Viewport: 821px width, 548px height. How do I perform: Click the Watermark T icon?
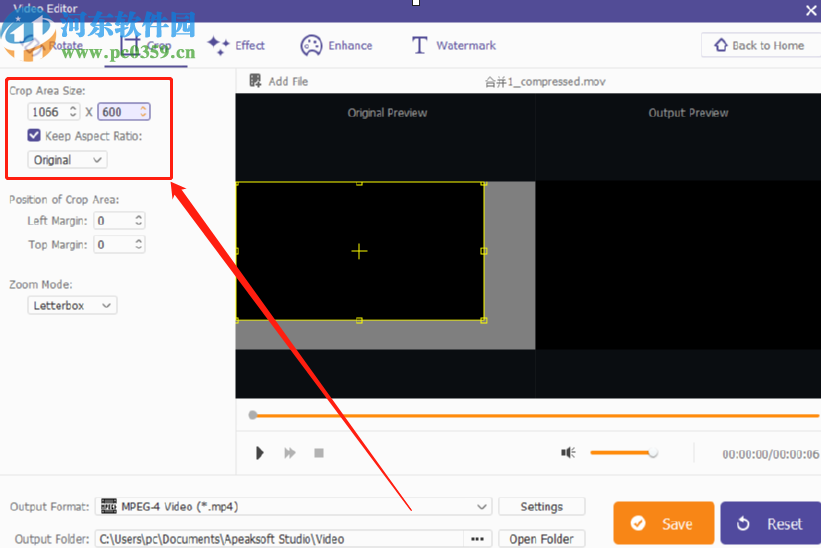pos(419,46)
